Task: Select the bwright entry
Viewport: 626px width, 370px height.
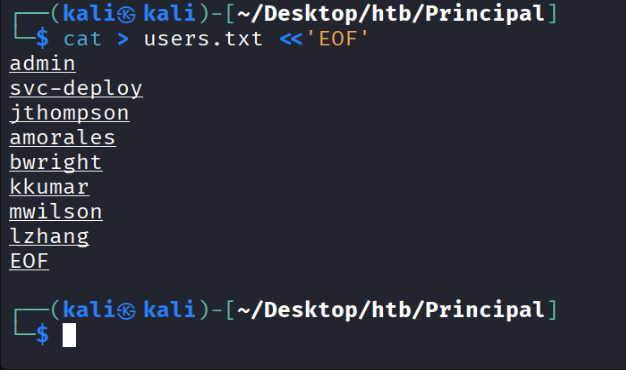Action: 56,162
